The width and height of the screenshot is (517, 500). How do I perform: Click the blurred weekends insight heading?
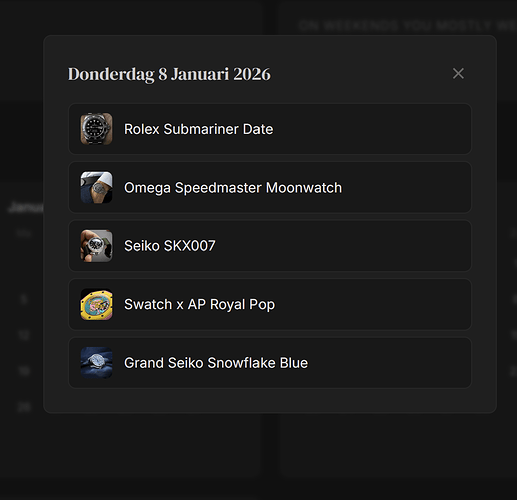(x=407, y=25)
